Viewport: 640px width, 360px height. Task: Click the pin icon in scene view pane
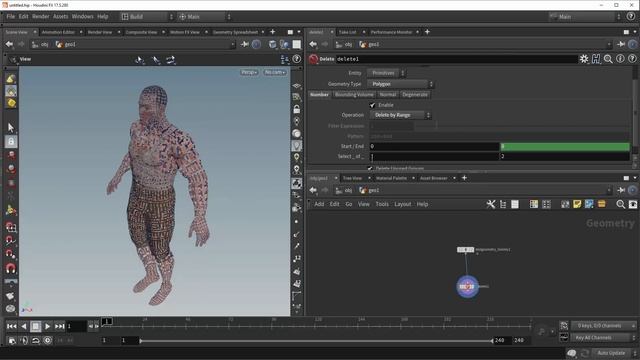tap(244, 44)
